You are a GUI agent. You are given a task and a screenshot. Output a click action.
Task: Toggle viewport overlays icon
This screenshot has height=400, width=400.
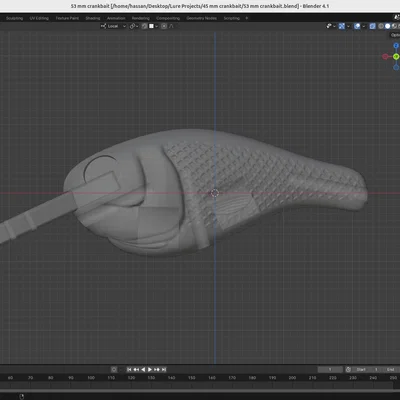click(357, 26)
